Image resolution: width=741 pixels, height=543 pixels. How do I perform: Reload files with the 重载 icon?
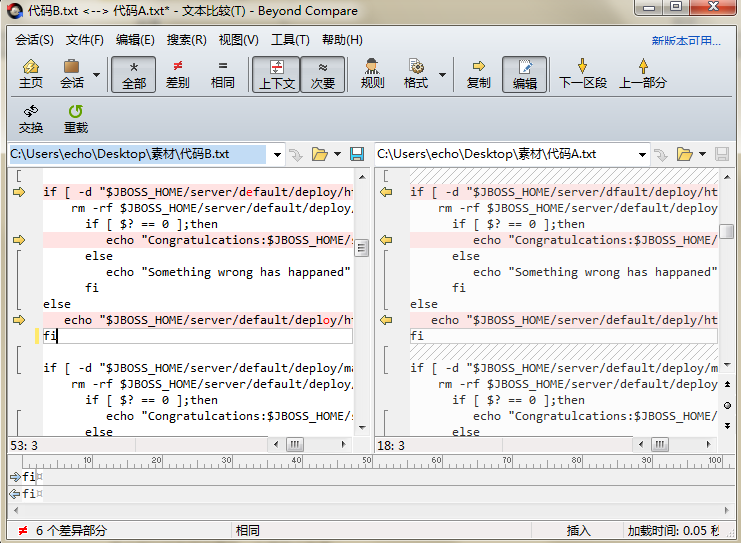click(x=76, y=119)
